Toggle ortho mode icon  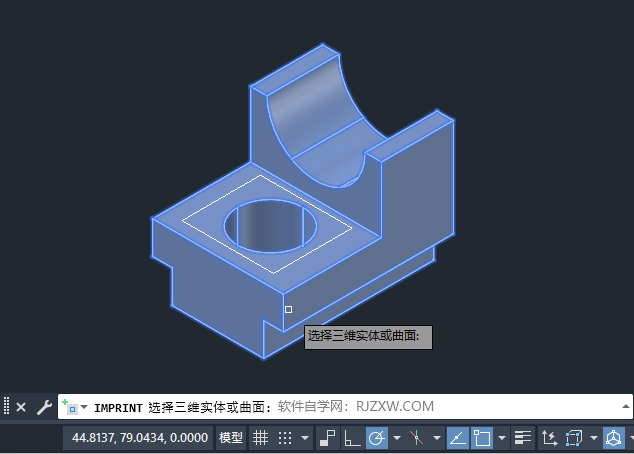pos(352,438)
